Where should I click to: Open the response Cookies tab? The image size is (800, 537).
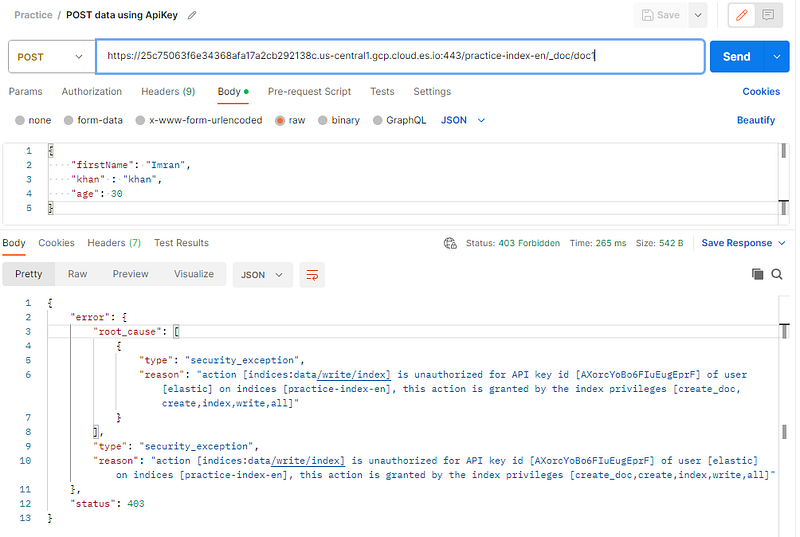coord(56,243)
